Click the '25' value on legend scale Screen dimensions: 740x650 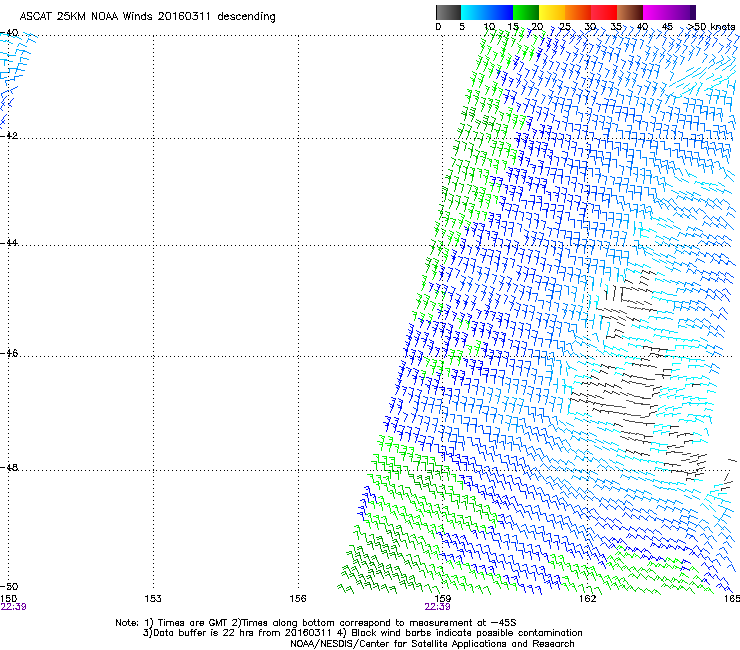point(564,27)
